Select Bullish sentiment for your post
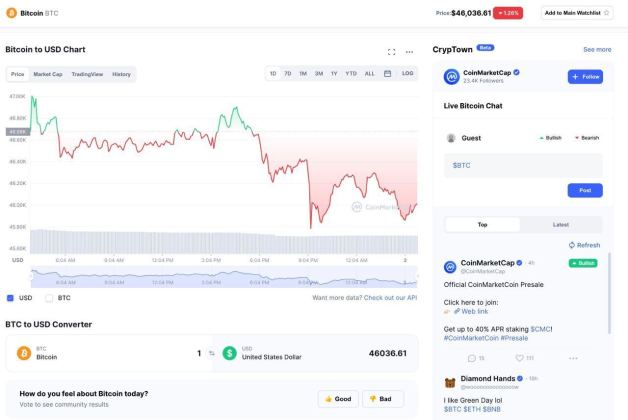This screenshot has width=628, height=420. click(550, 138)
